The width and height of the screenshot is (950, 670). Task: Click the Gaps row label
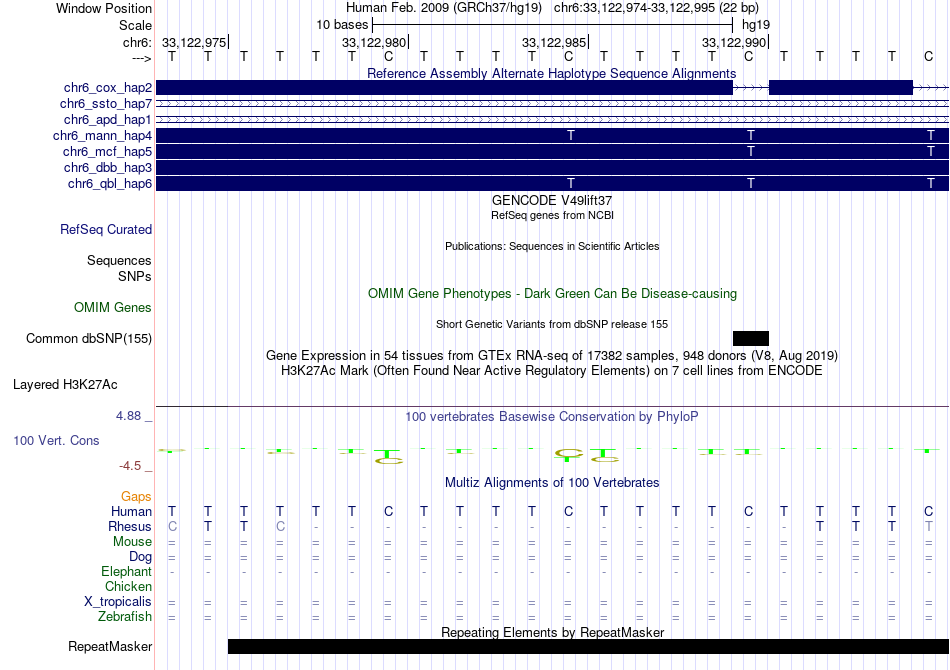136,497
